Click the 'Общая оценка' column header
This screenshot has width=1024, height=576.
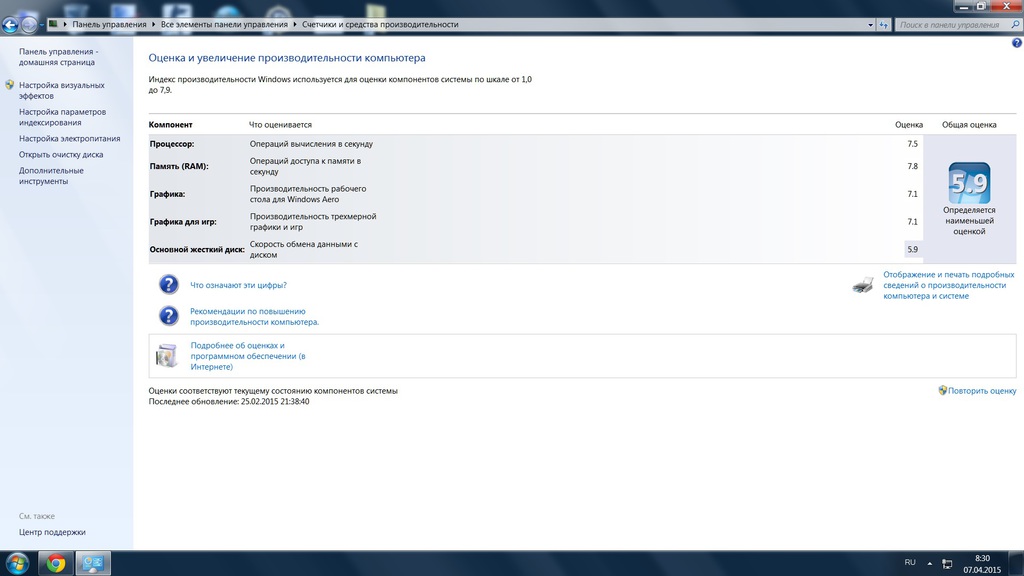(x=969, y=124)
